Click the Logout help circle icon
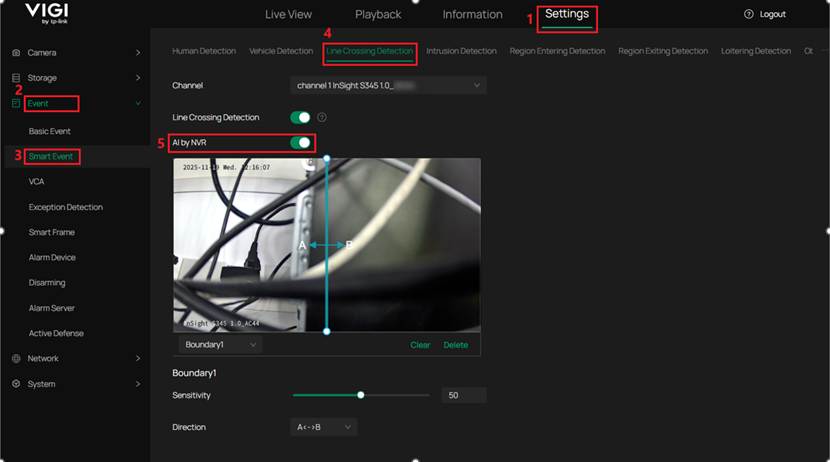 pos(749,15)
